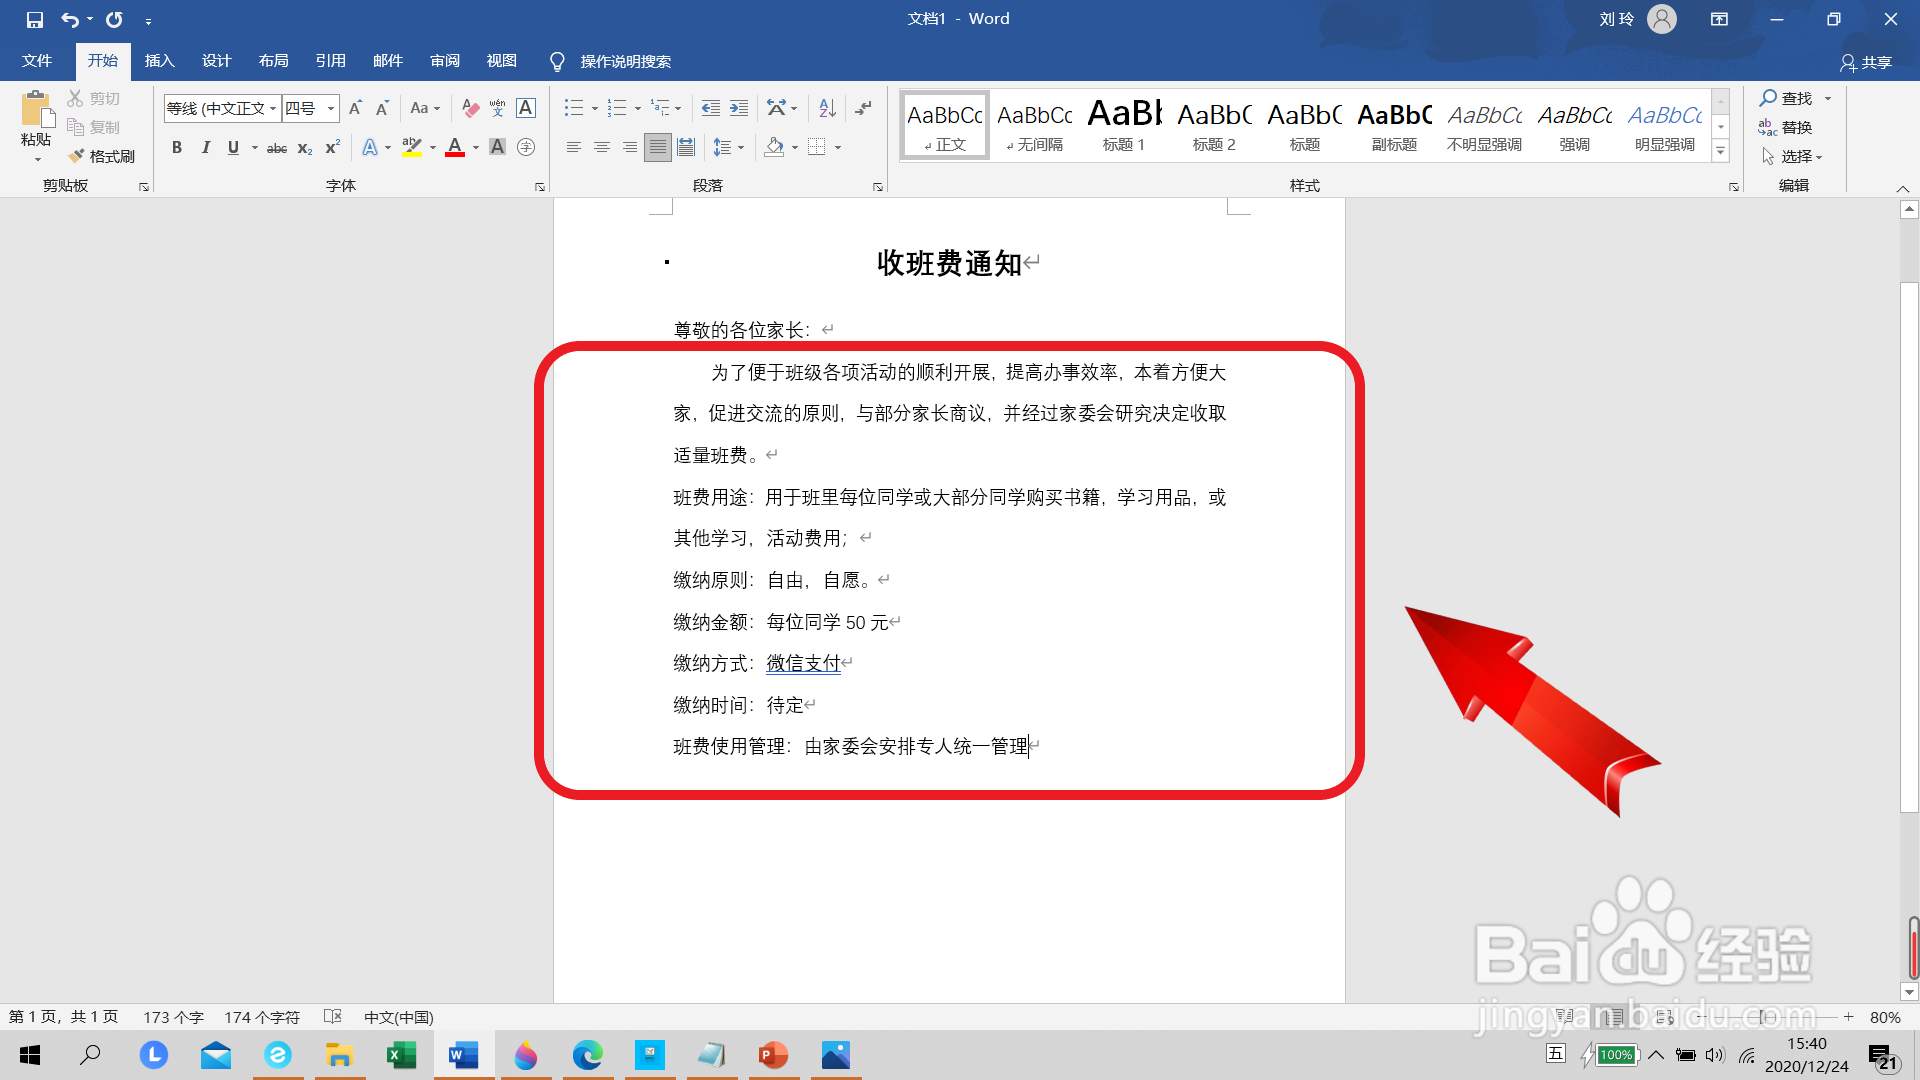1920x1080 pixels.
Task: Click the phonetic guide (wén) icon
Action: (497, 108)
